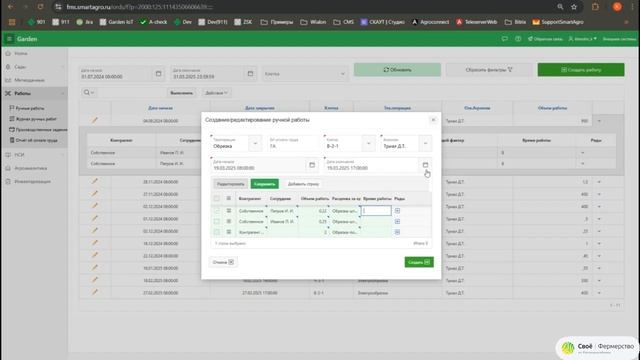
Task: Click the Создать работу button
Action: [581, 70]
